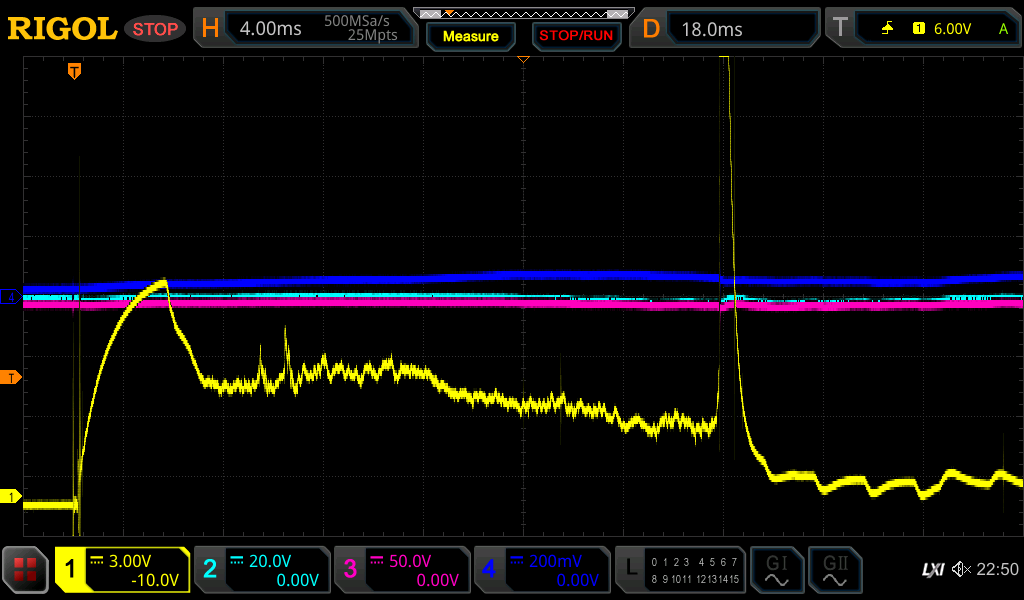Click the RIGOL logo
The height and width of the screenshot is (600, 1024).
point(62,29)
